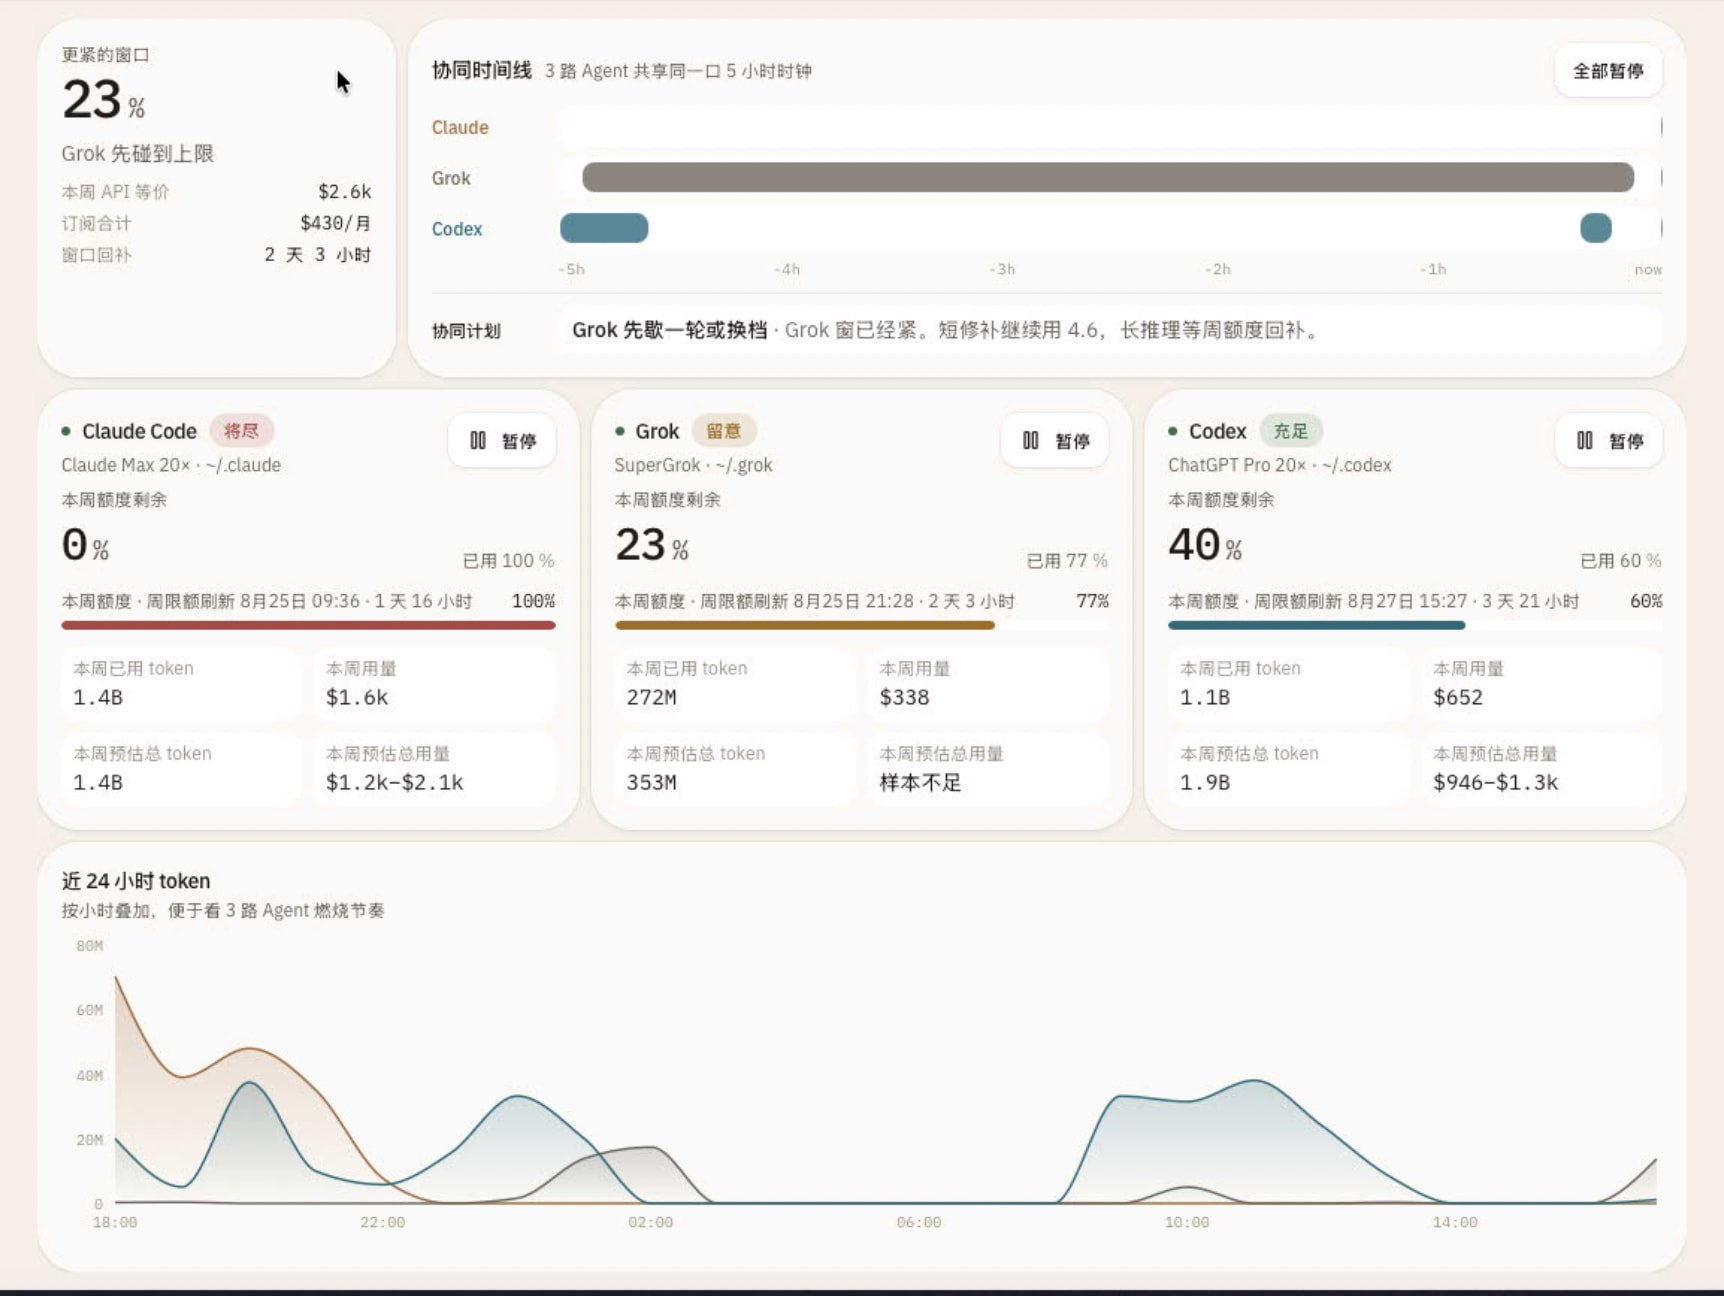Click 'Claude Max 20× · ~/.claude' text

(x=171, y=465)
